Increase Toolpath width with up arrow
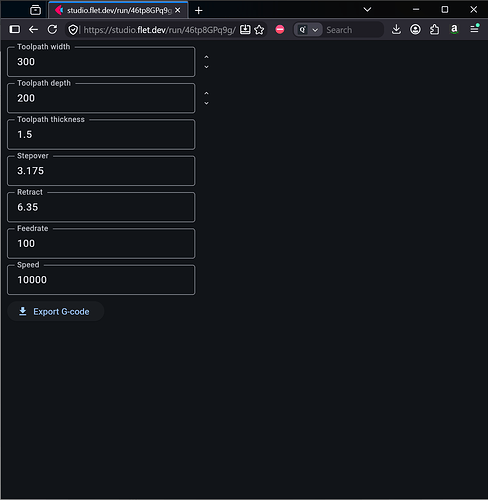488x500 pixels. point(206,57)
